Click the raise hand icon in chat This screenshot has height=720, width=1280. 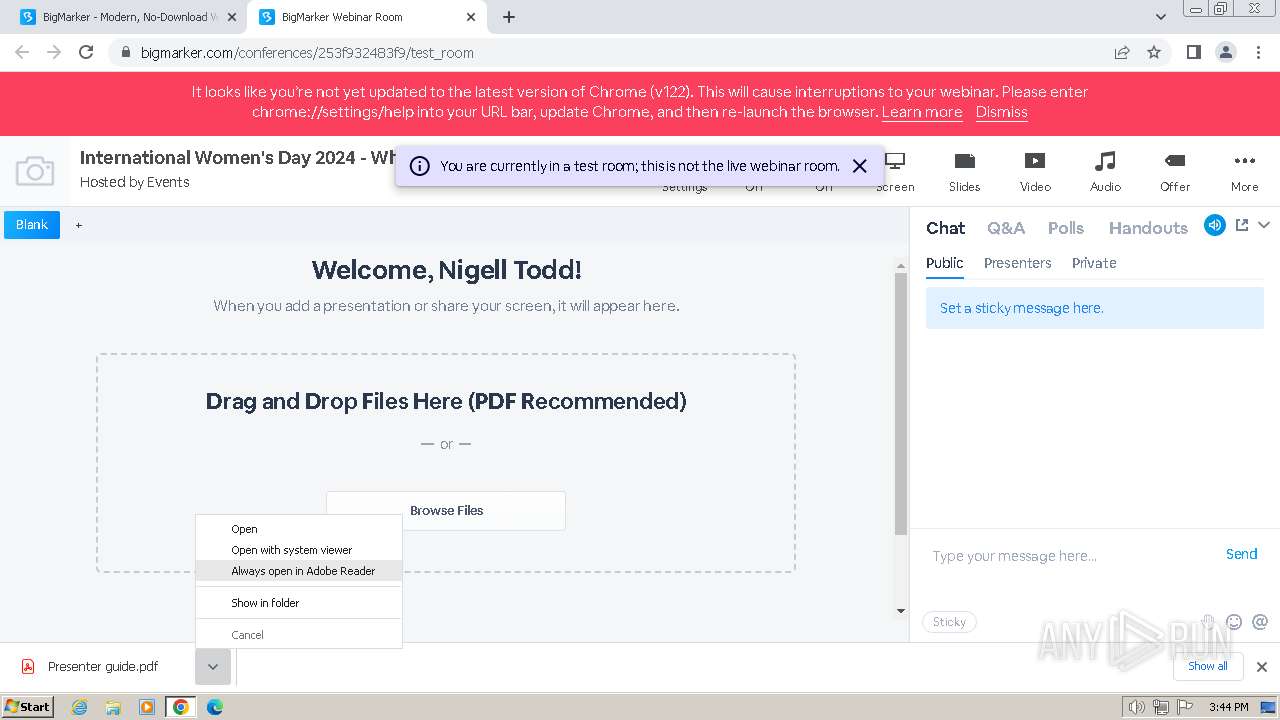[1209, 622]
